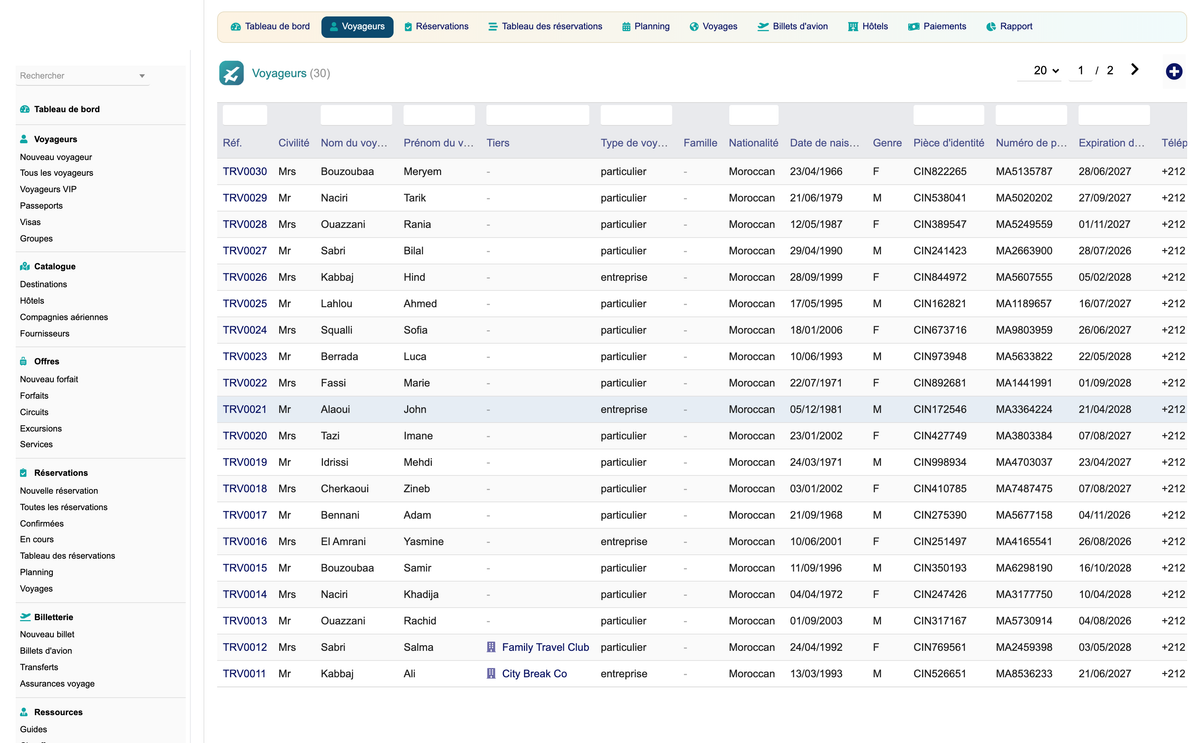Click the page number field
Screen dimensions: 1200x743
(x=1080, y=71)
